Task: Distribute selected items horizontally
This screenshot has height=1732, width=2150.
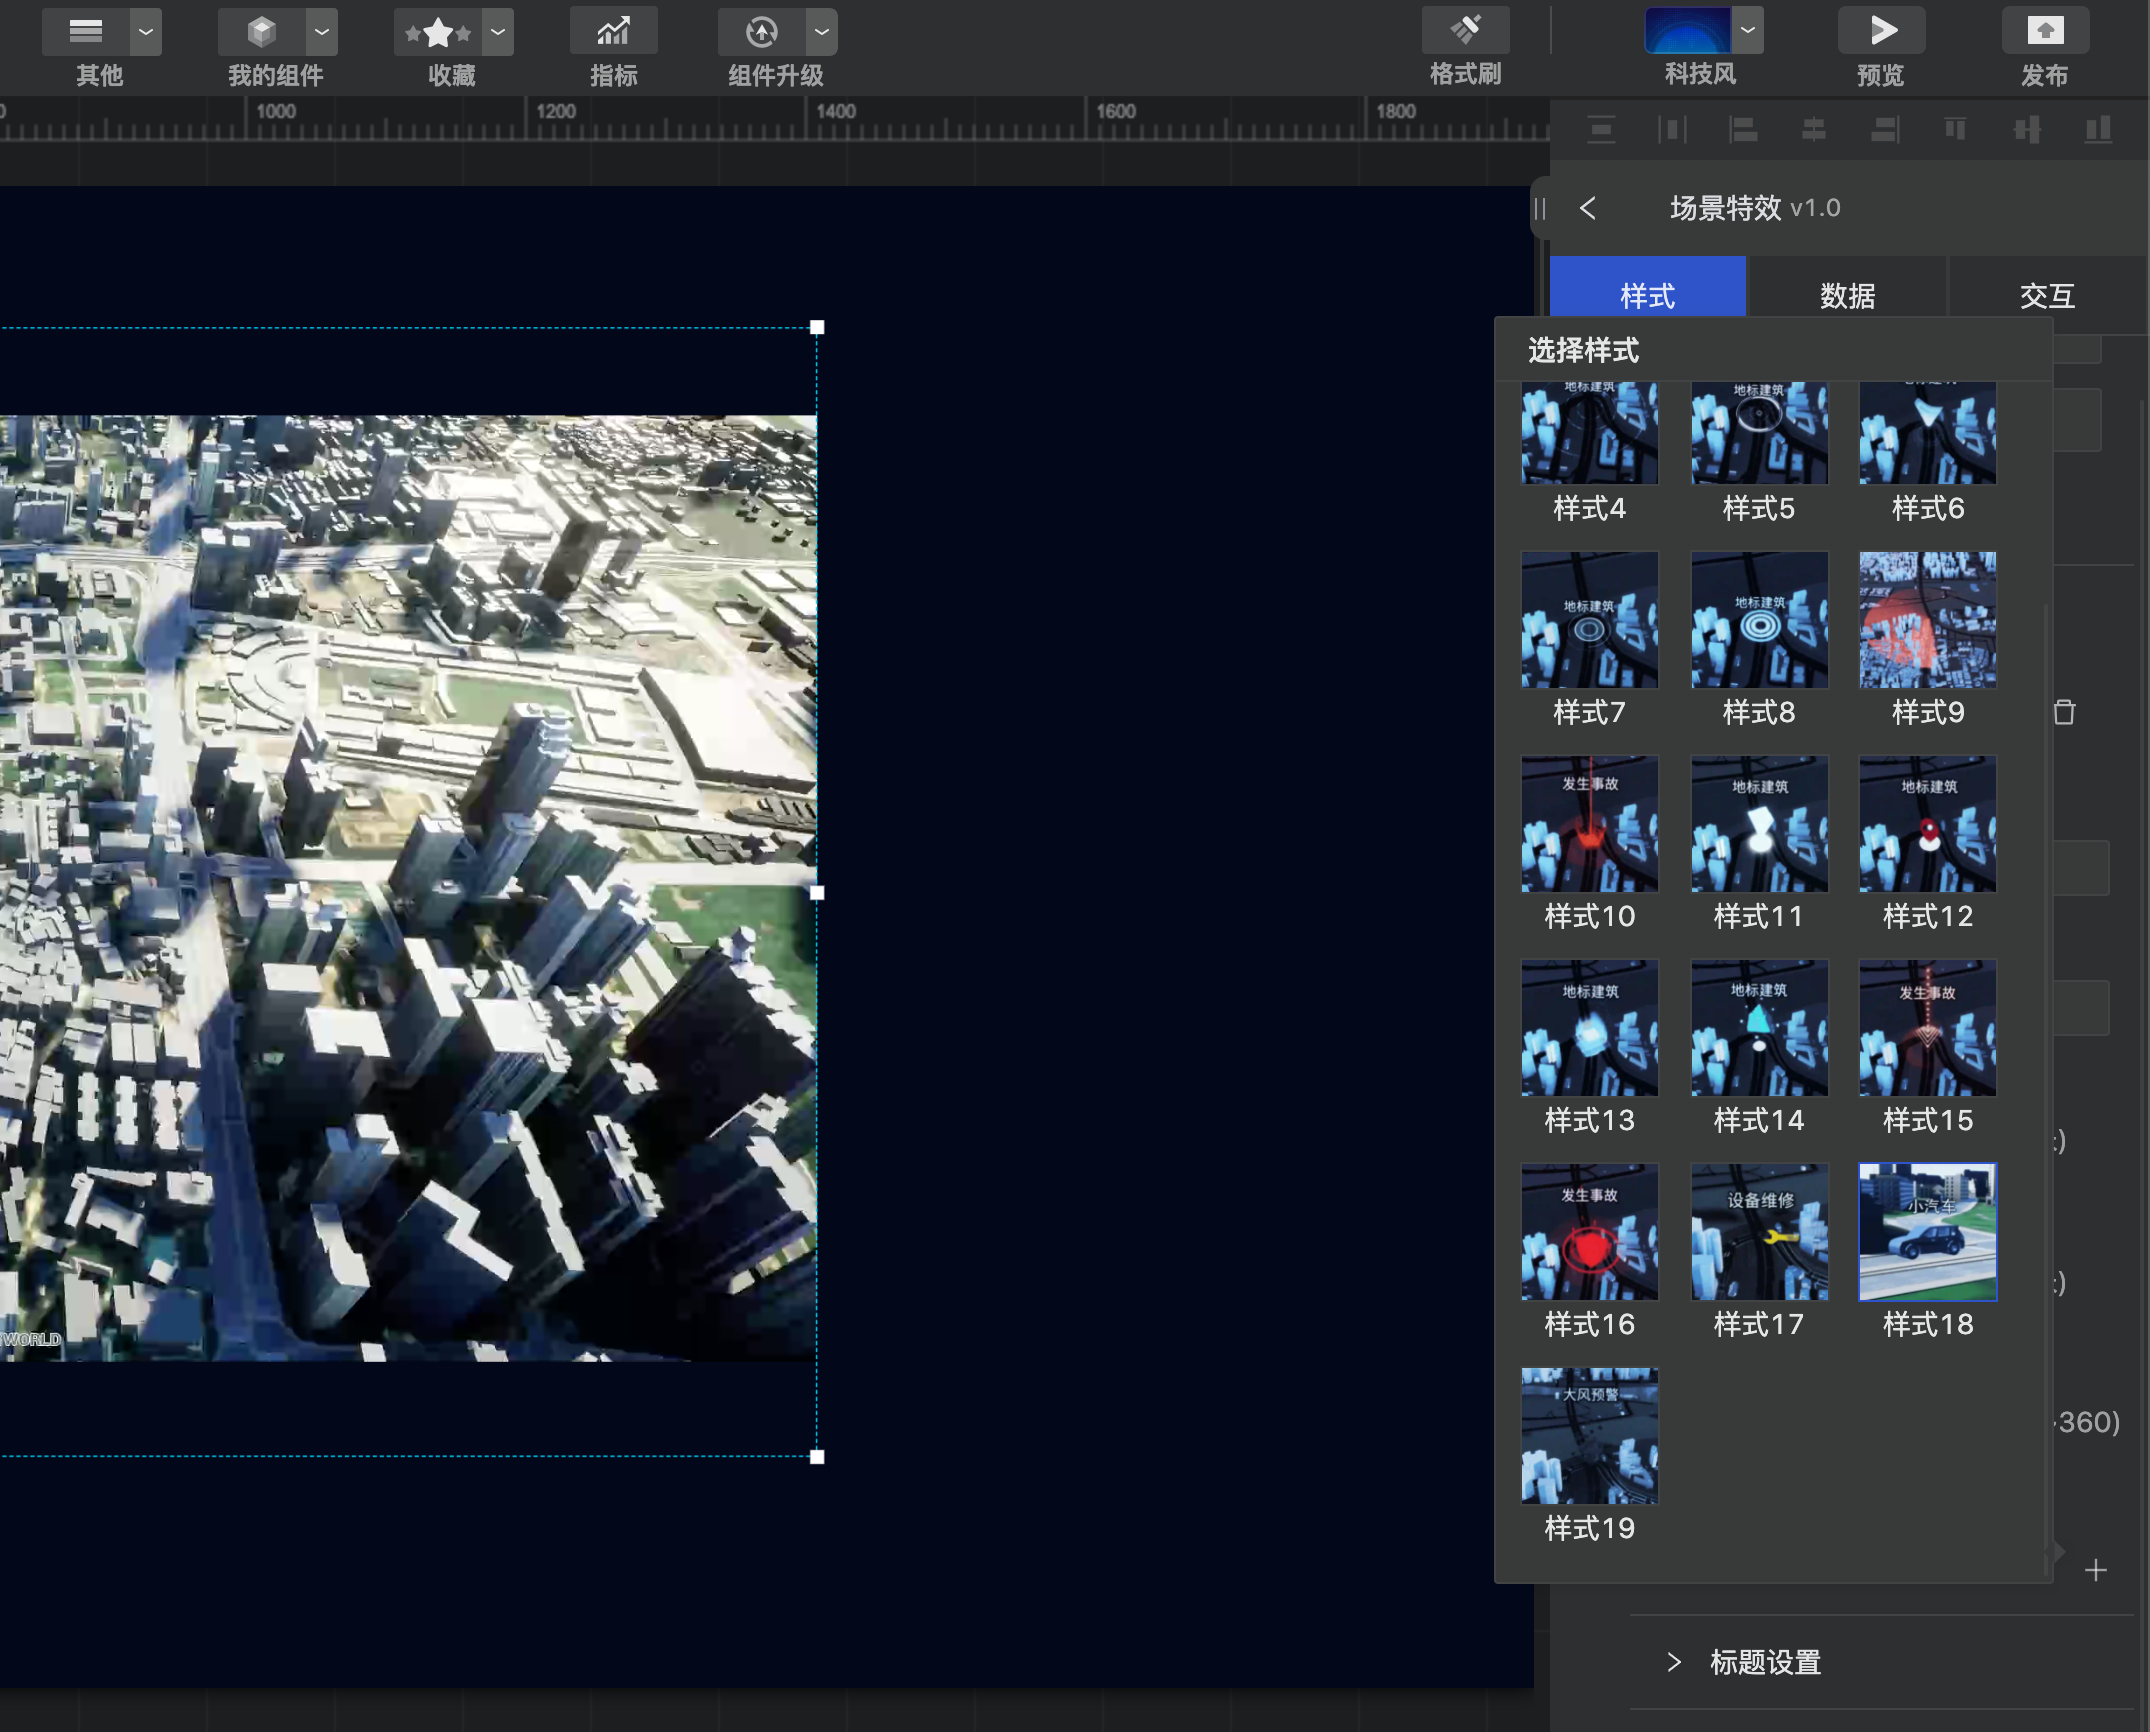Action: (x=1672, y=129)
